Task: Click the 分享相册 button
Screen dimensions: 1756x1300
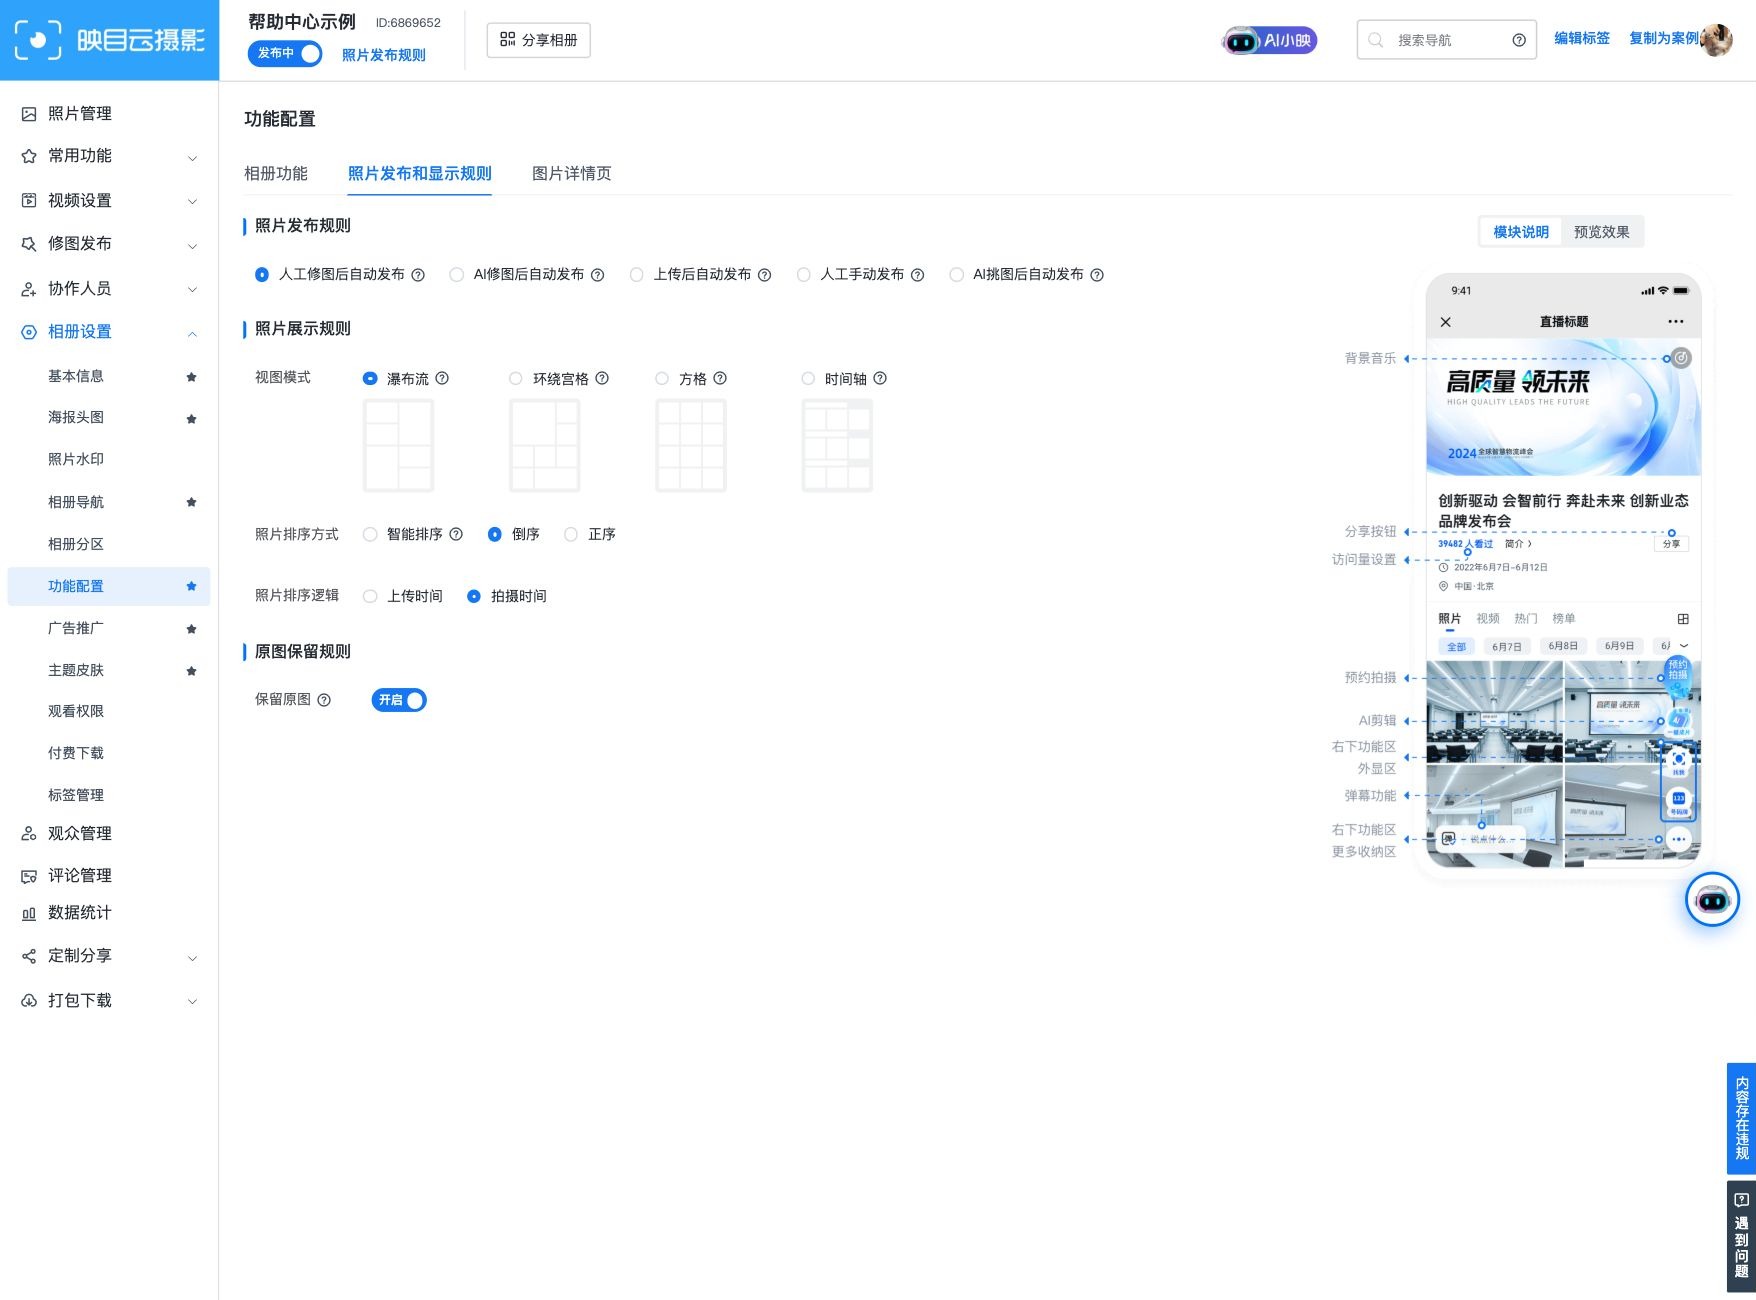Action: click(x=539, y=40)
